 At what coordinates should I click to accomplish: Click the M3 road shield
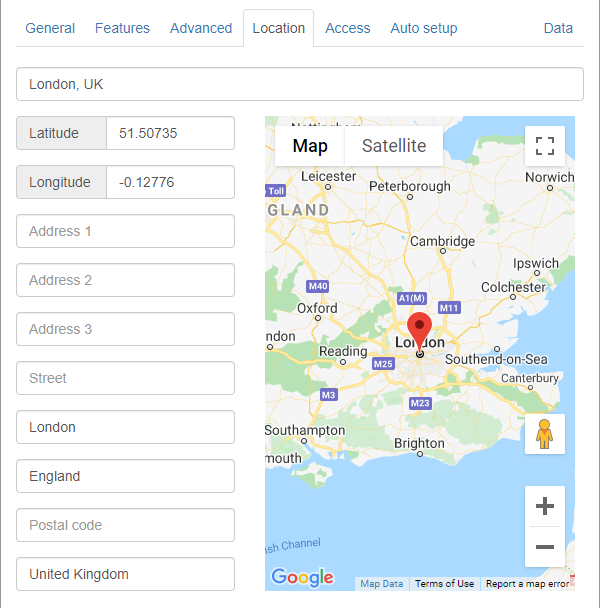pos(329,395)
